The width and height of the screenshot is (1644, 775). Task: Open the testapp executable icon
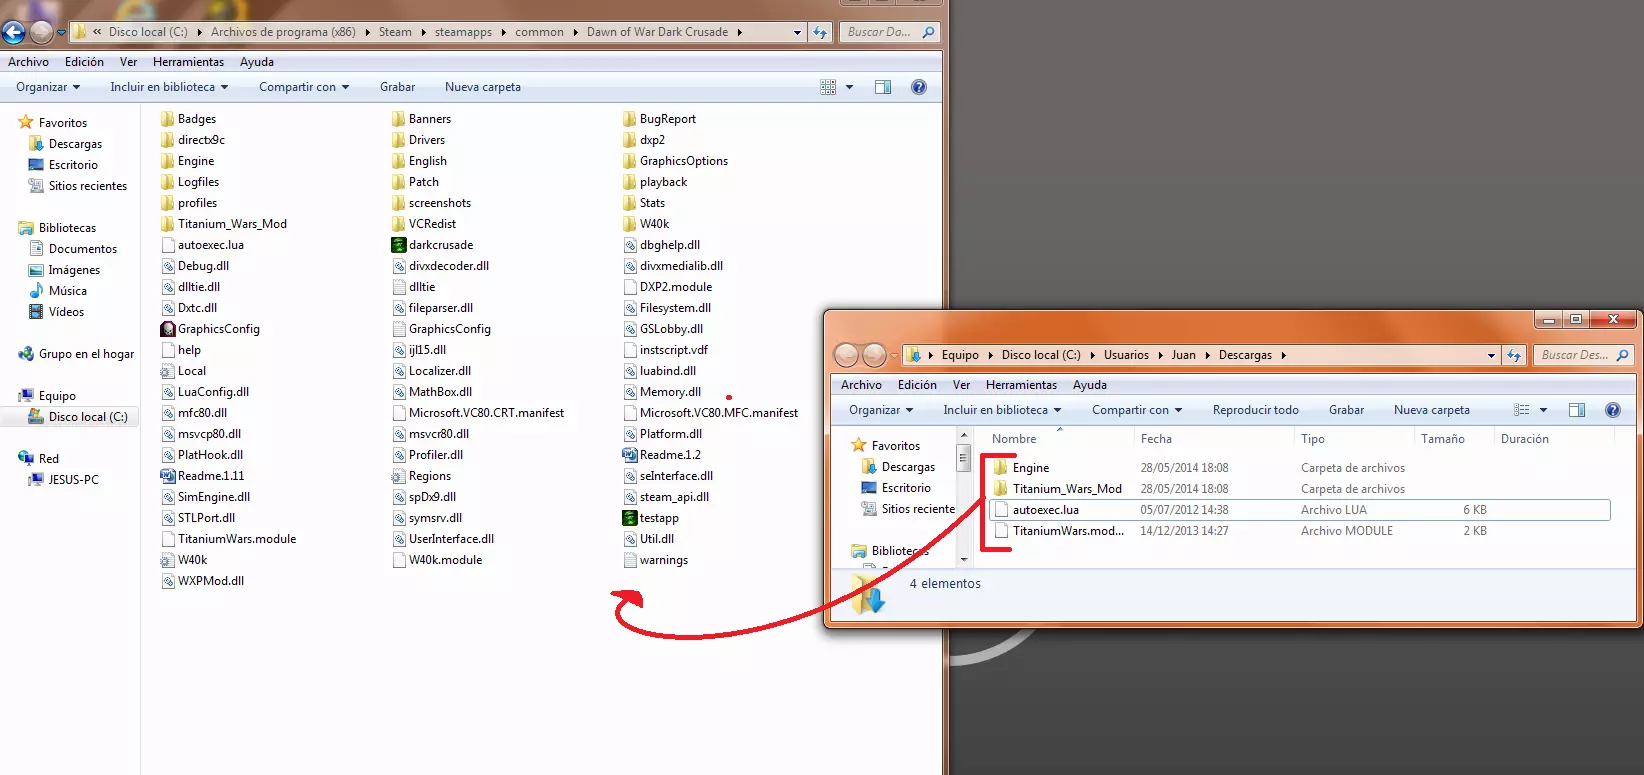(629, 518)
